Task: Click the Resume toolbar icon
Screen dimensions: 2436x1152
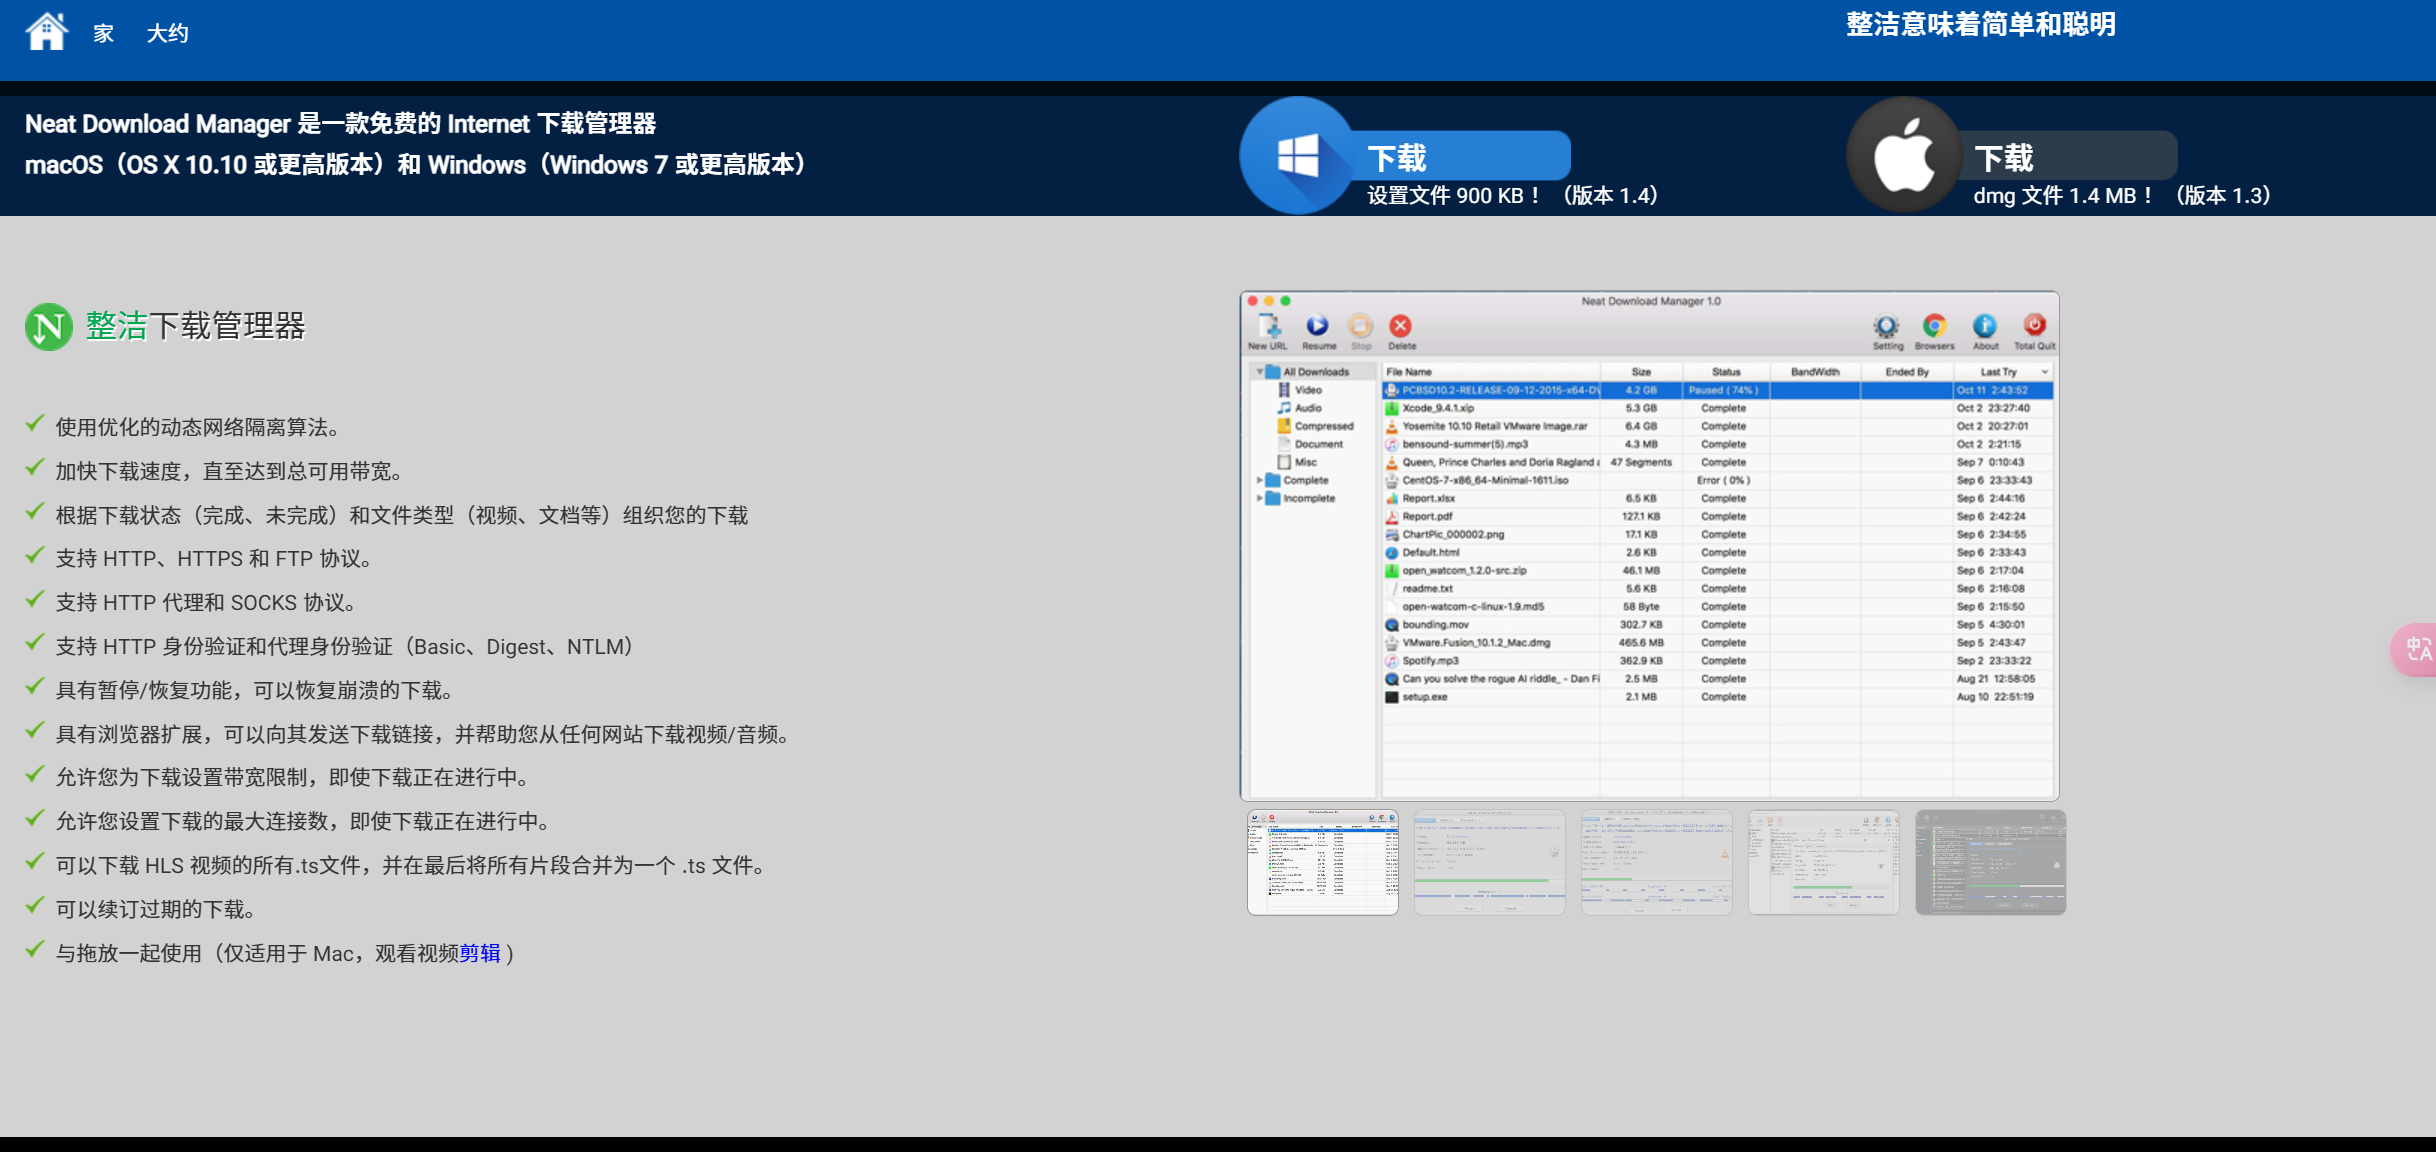Action: click(x=1318, y=328)
